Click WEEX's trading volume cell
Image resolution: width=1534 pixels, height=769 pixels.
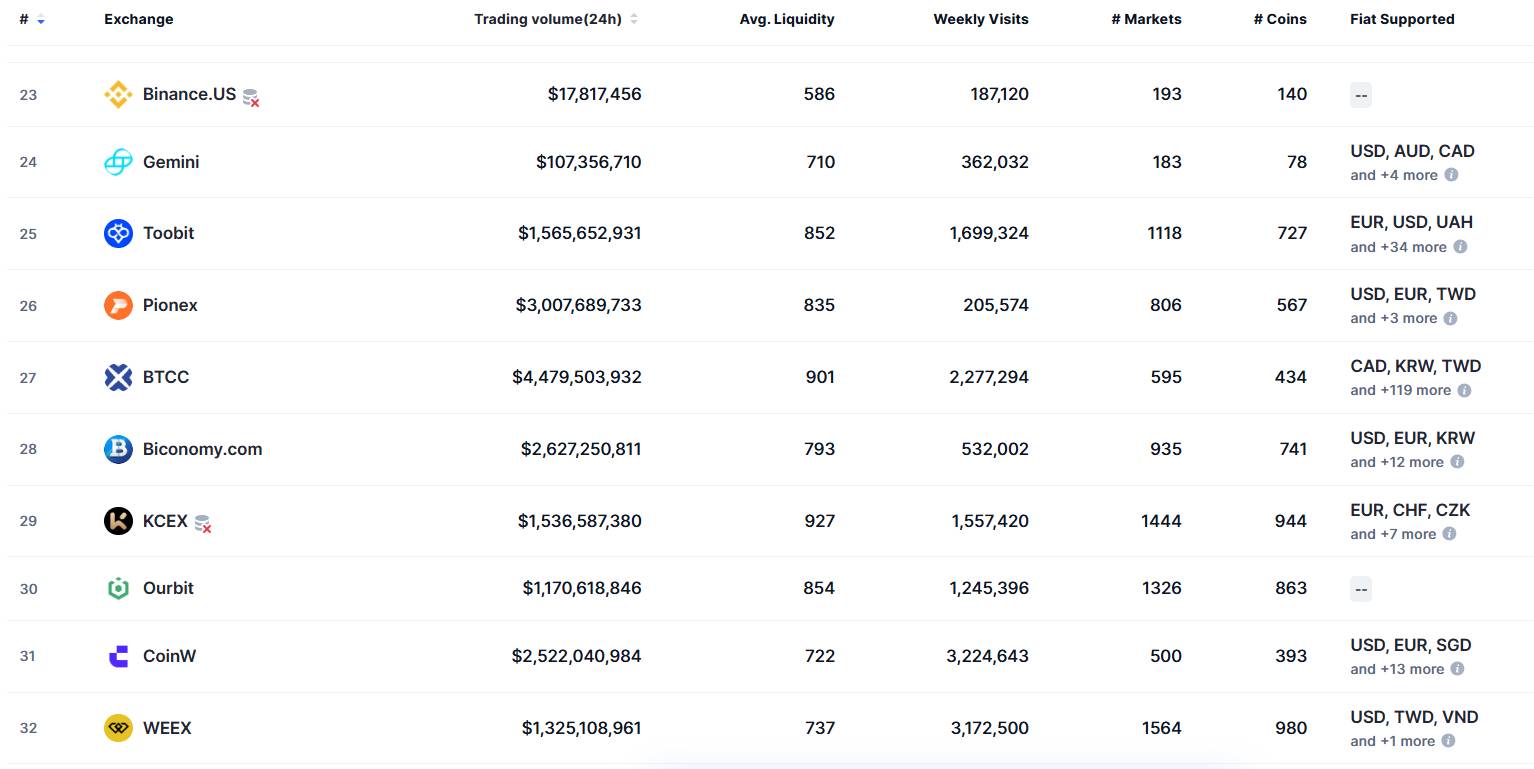582,728
